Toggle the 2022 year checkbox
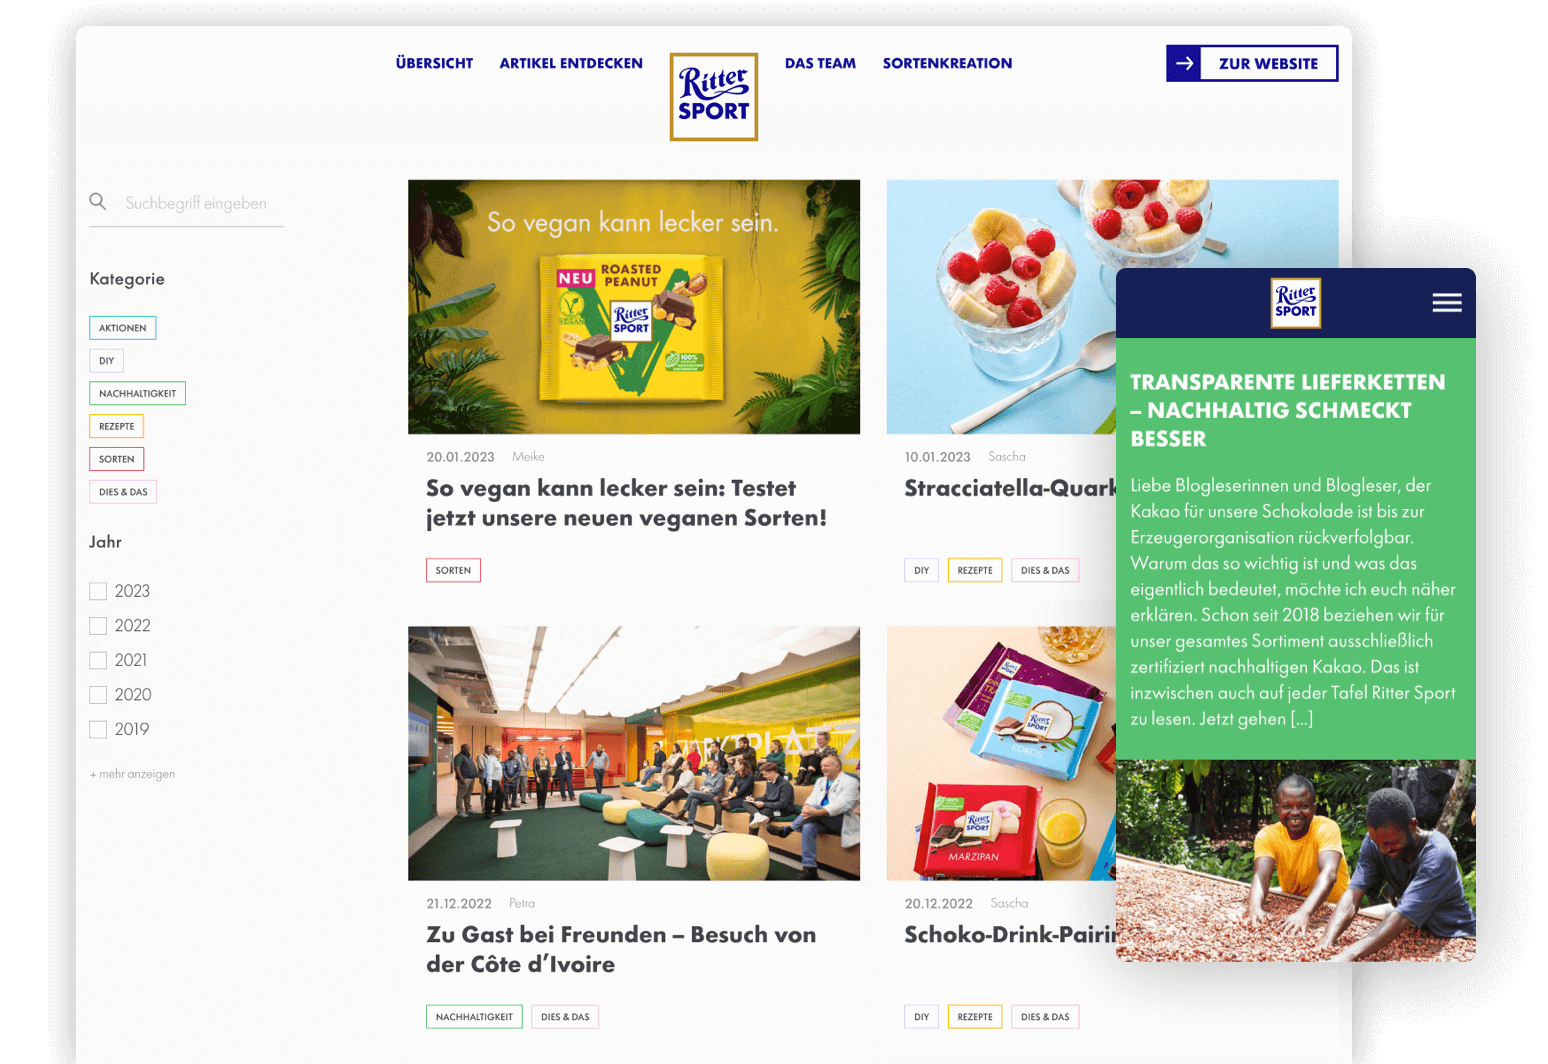This screenshot has height=1064, width=1548. click(x=98, y=626)
